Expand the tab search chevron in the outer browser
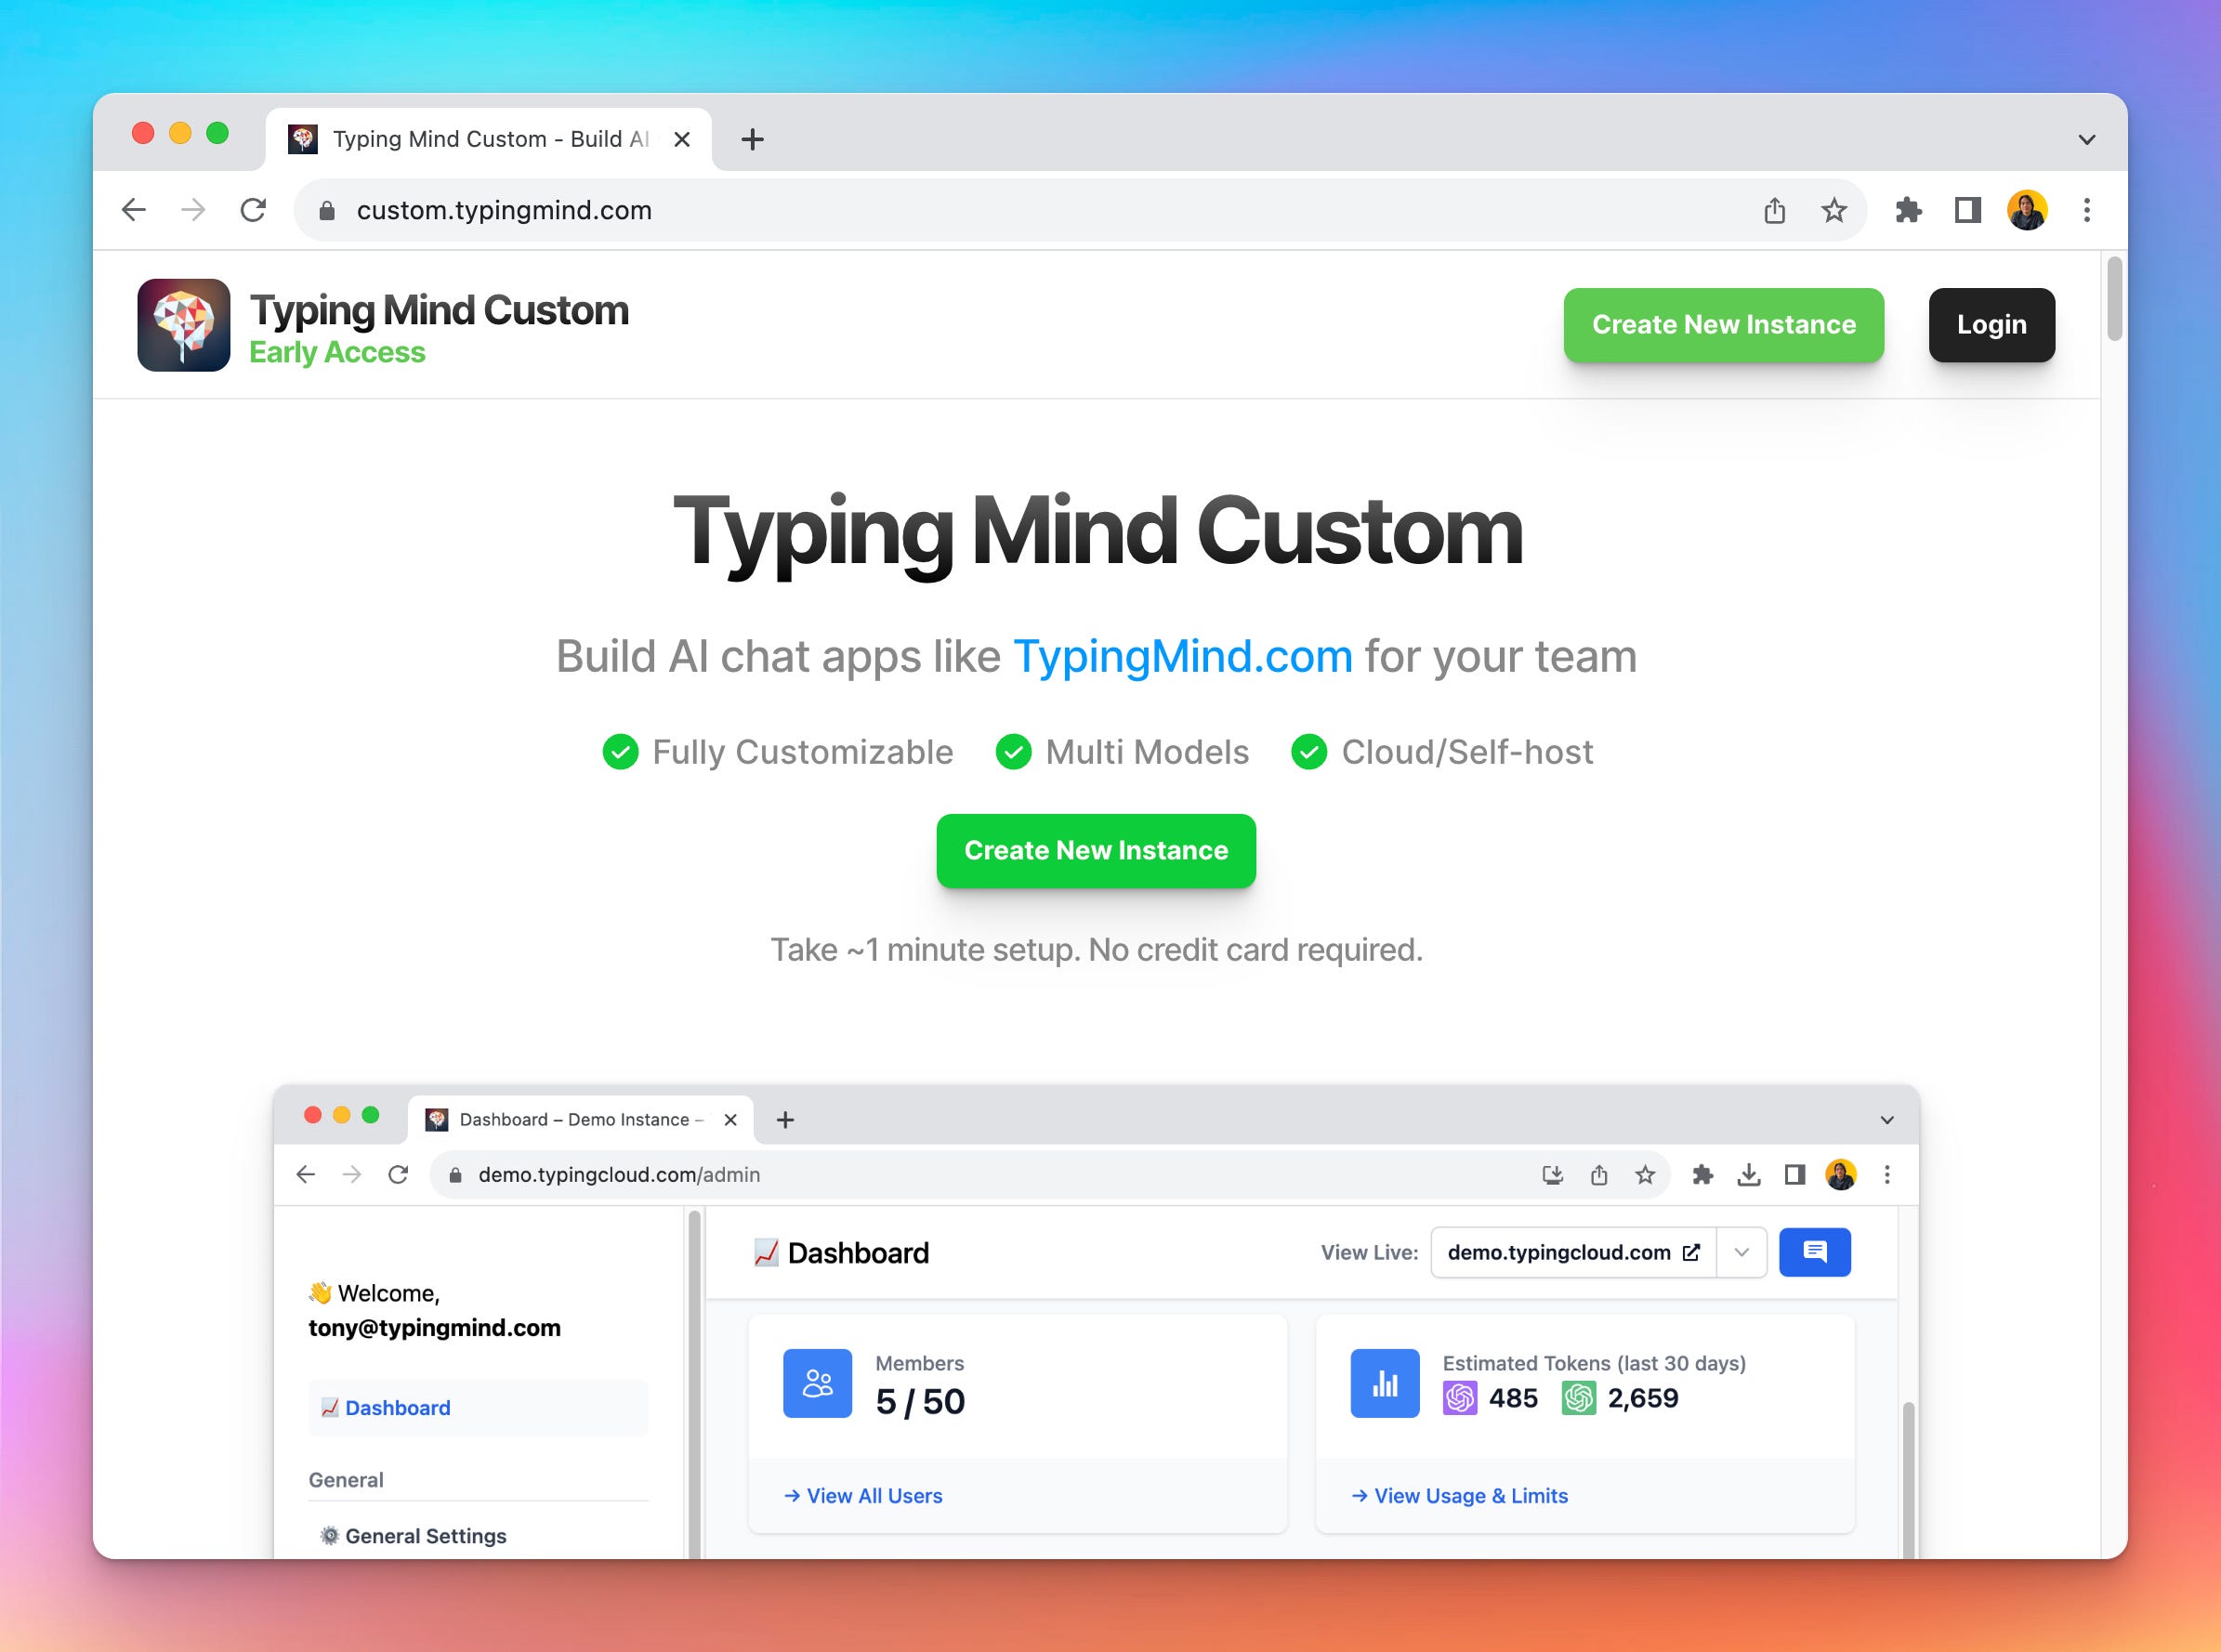The height and width of the screenshot is (1652, 2221). (2087, 140)
